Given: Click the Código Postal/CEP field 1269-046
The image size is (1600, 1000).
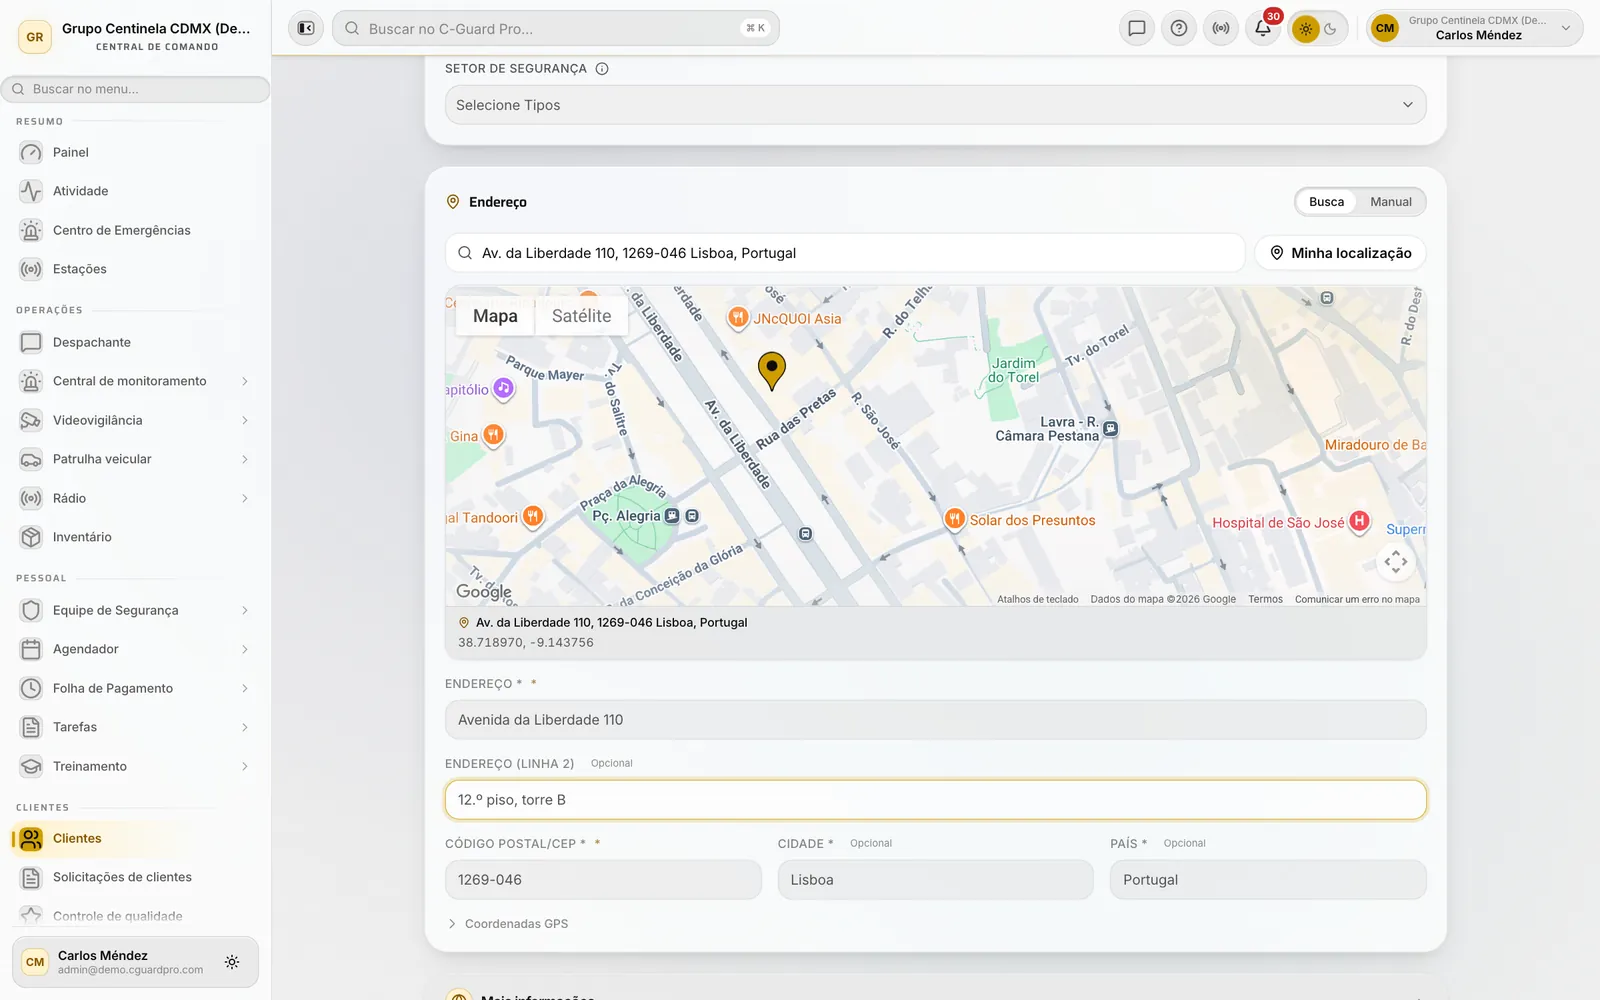Looking at the screenshot, I should [603, 880].
